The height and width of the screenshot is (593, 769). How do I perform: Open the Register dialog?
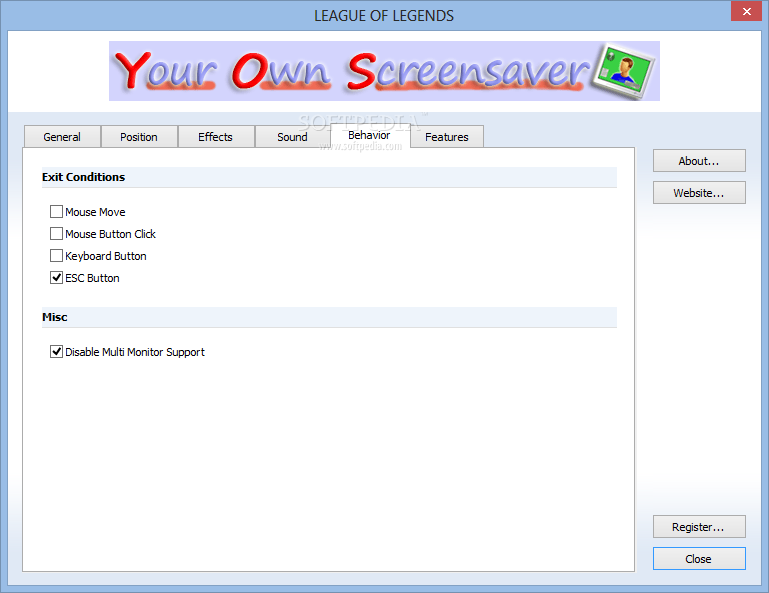(x=699, y=527)
